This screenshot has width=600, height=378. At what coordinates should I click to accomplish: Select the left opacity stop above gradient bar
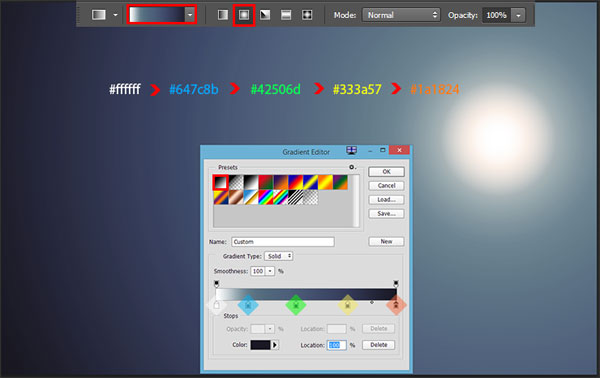click(x=217, y=284)
